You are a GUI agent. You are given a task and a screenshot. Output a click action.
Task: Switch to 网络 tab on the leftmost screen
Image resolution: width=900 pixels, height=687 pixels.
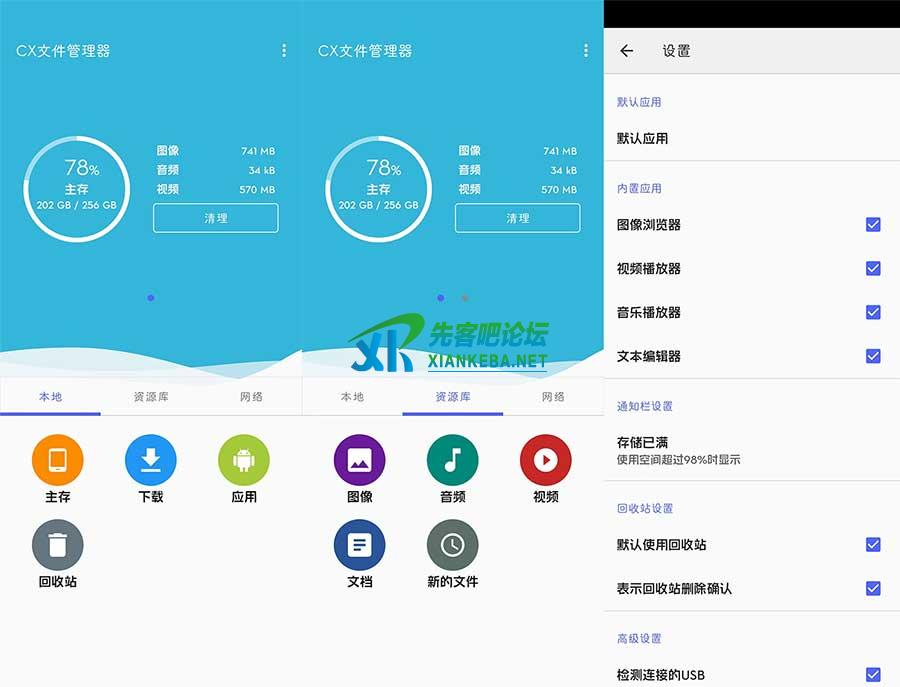pyautogui.click(x=251, y=397)
